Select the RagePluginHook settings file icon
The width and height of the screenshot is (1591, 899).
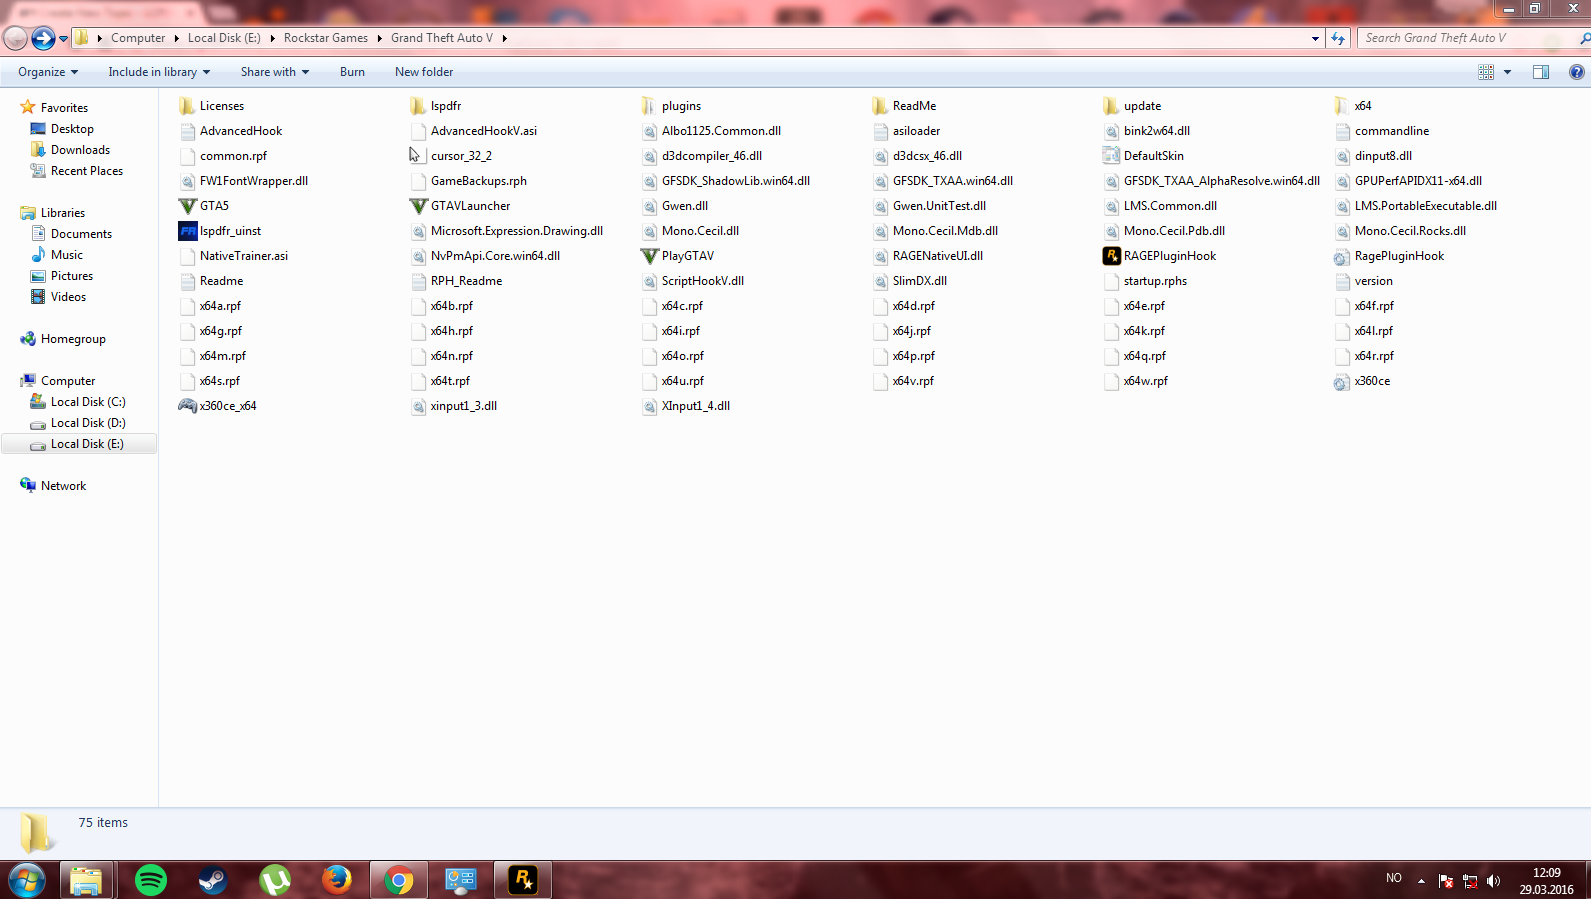1342,256
